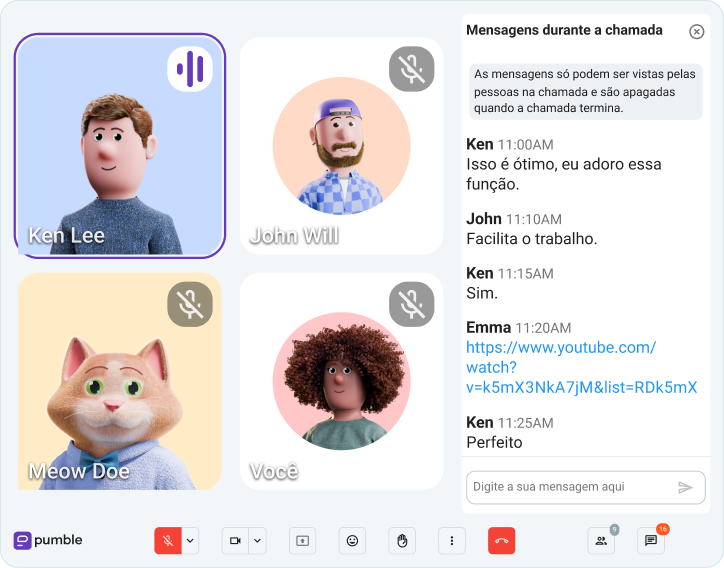Click Ken Lee's speaking audio indicator icon
This screenshot has height=568, width=724.
click(x=190, y=68)
